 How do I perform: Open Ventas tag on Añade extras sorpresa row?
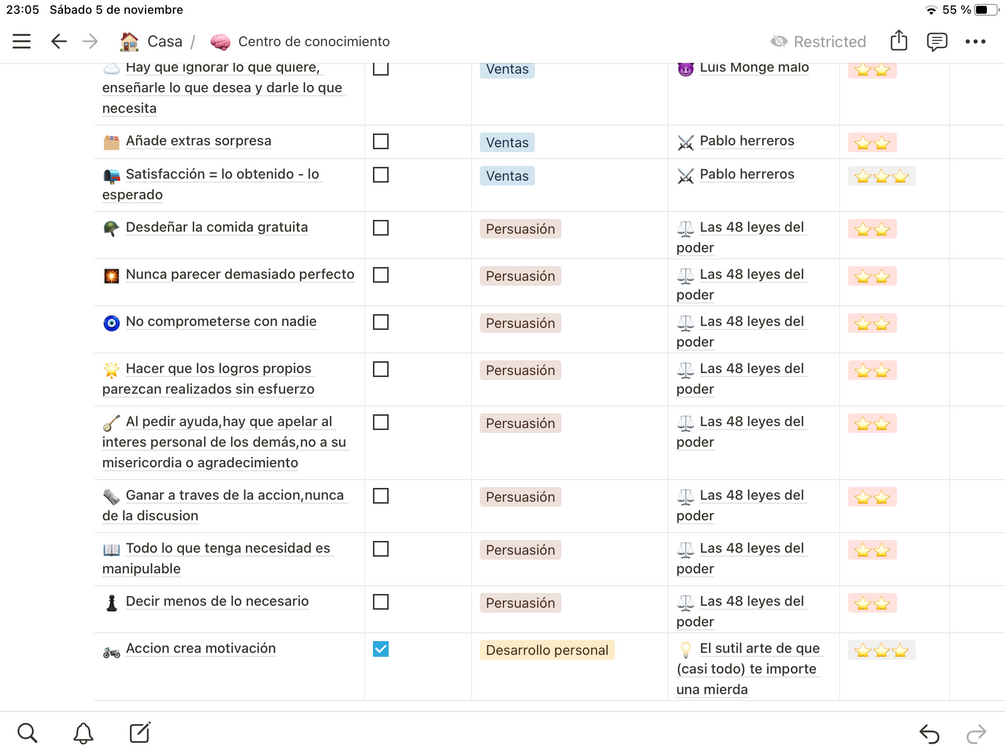[x=507, y=142]
